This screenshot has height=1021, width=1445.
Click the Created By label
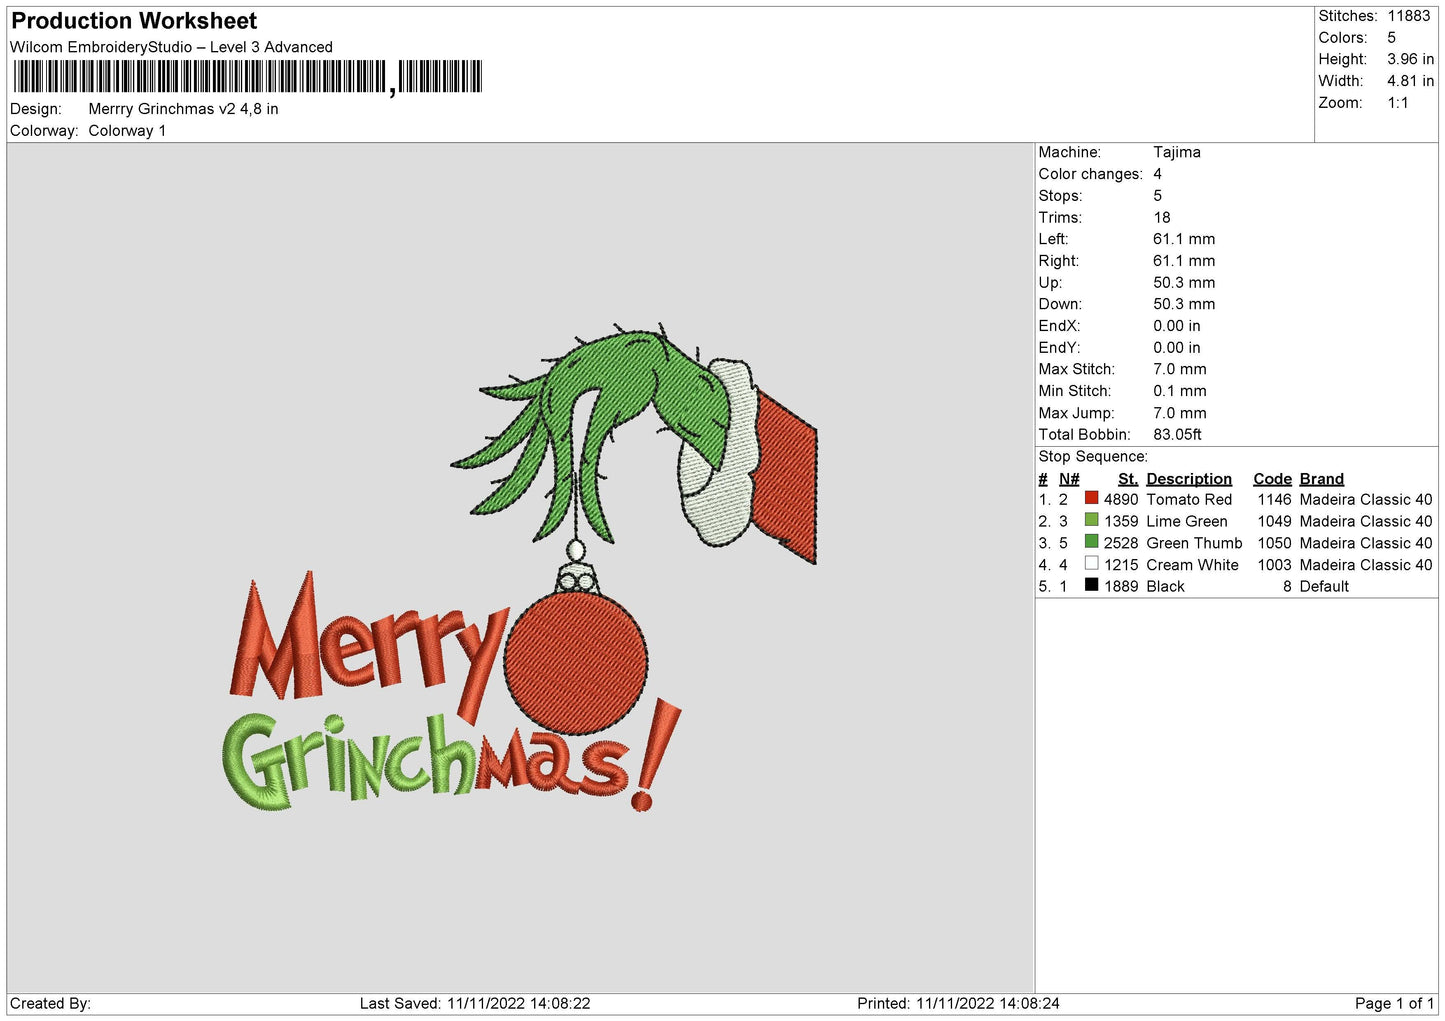coord(50,1003)
